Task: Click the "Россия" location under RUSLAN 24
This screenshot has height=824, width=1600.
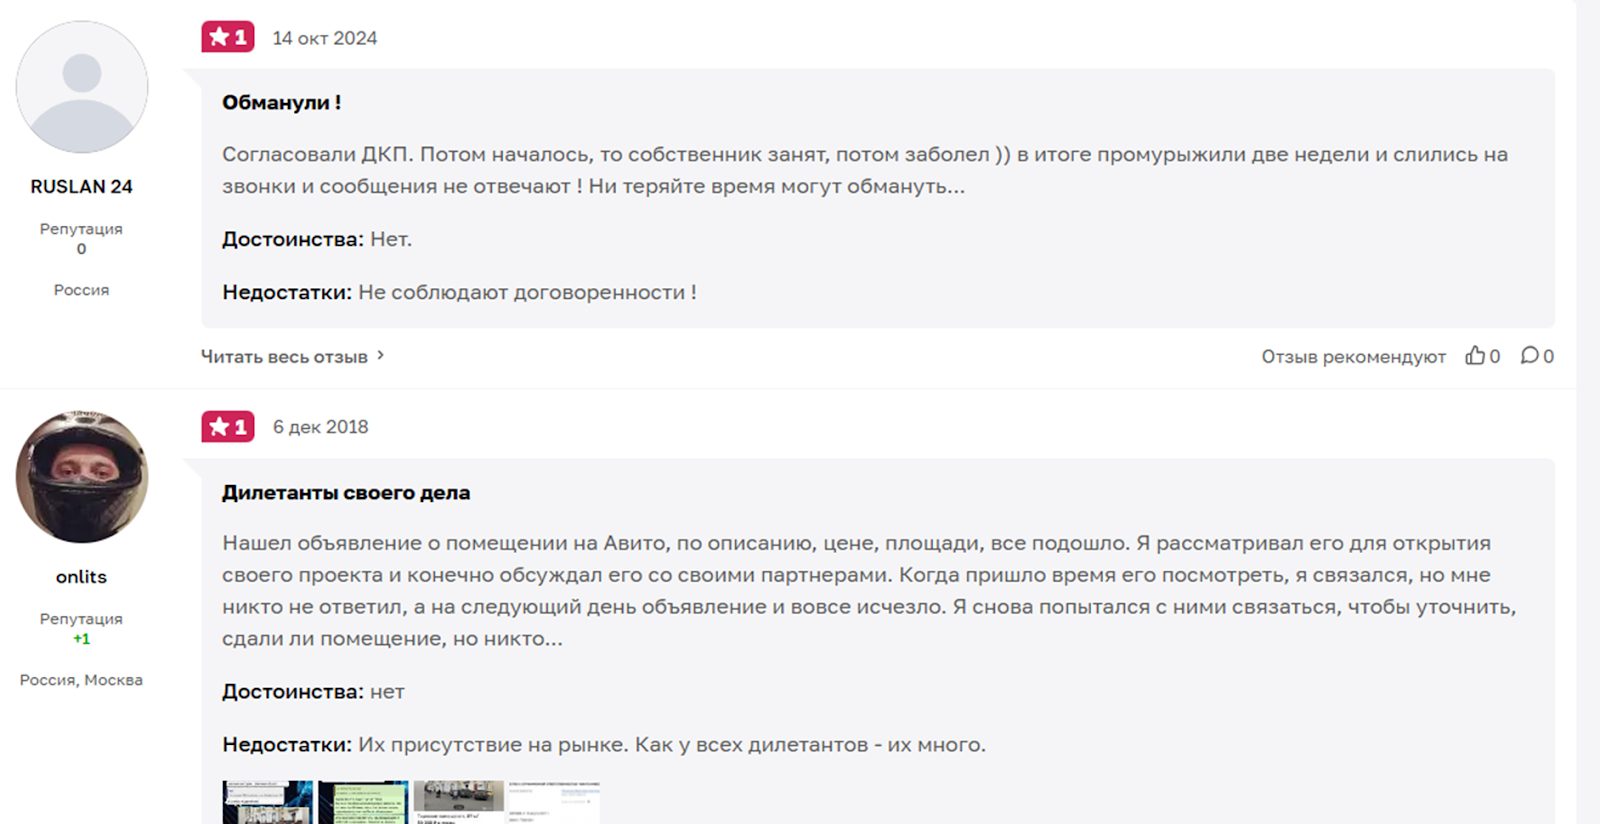Action: pos(82,290)
